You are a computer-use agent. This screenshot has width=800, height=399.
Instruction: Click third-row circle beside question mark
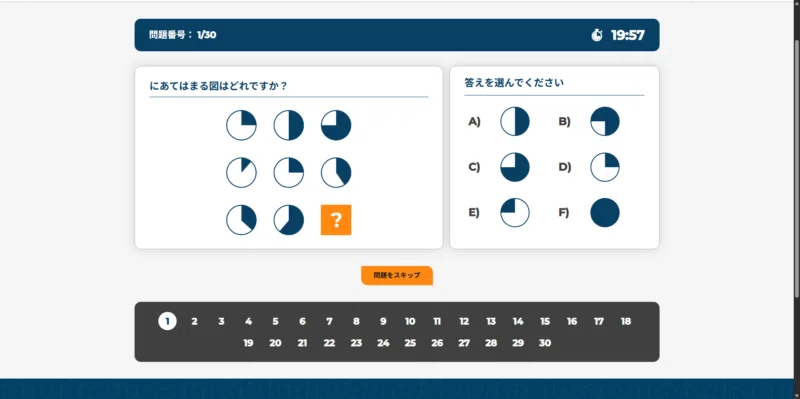point(289,220)
